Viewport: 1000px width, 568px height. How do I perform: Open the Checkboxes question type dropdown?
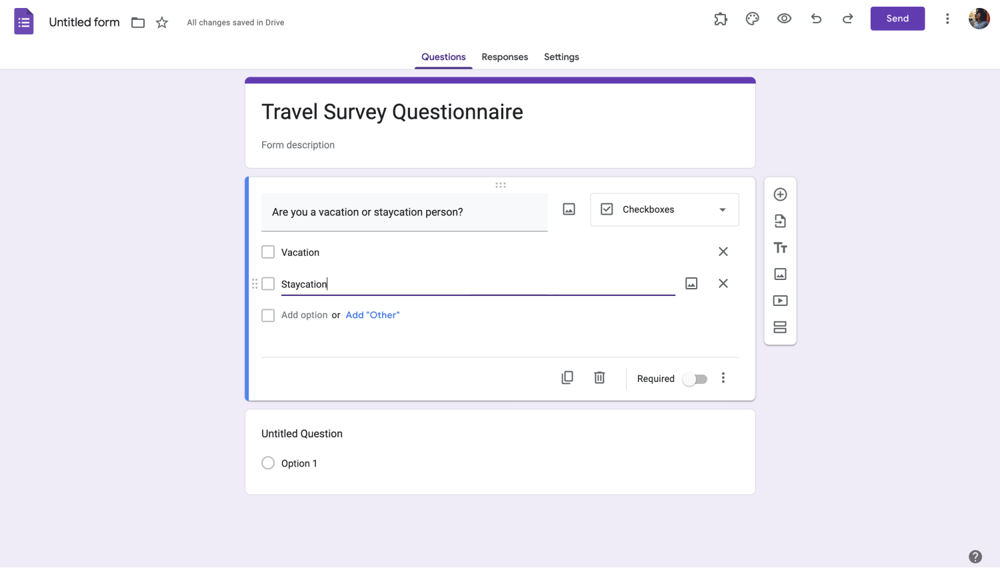664,210
